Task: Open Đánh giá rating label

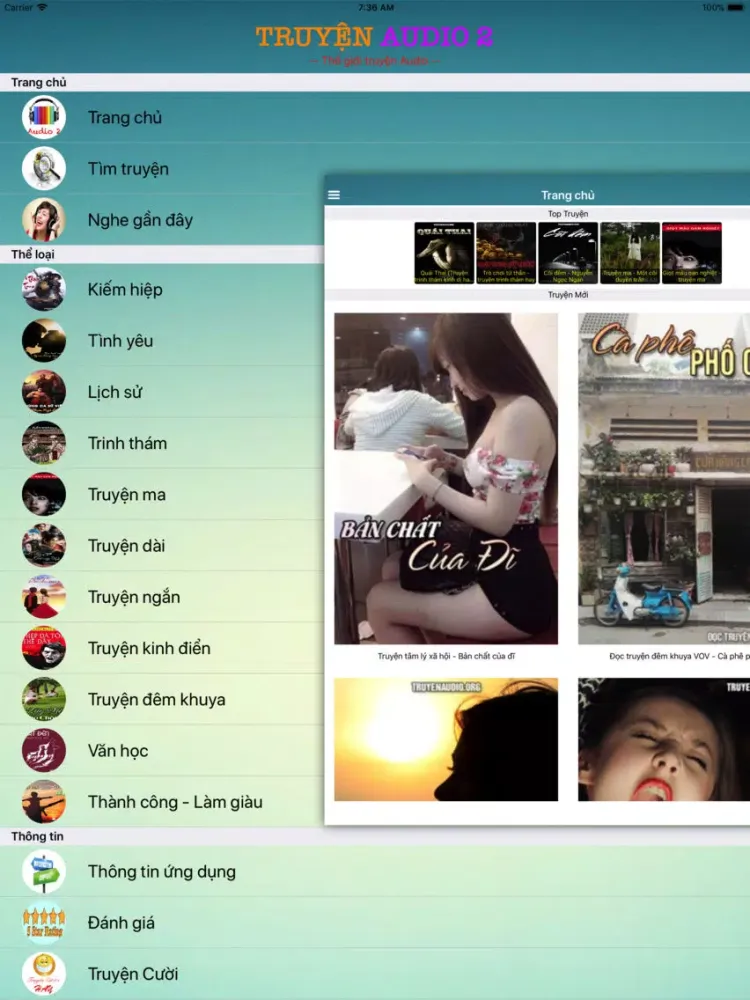Action: (x=121, y=923)
